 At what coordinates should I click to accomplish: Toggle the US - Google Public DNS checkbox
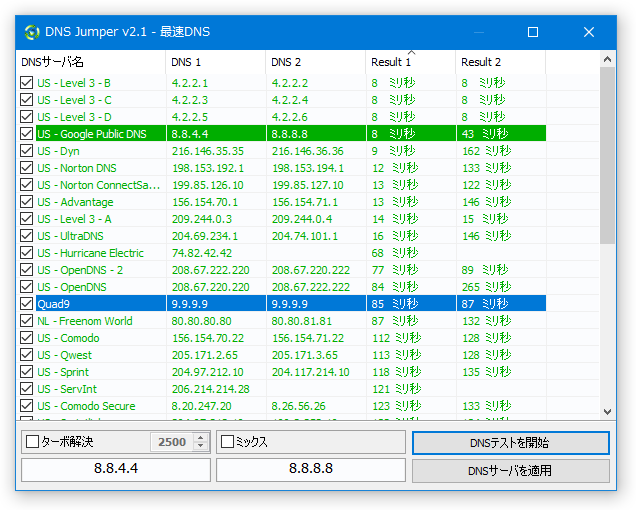pyautogui.click(x=26, y=133)
